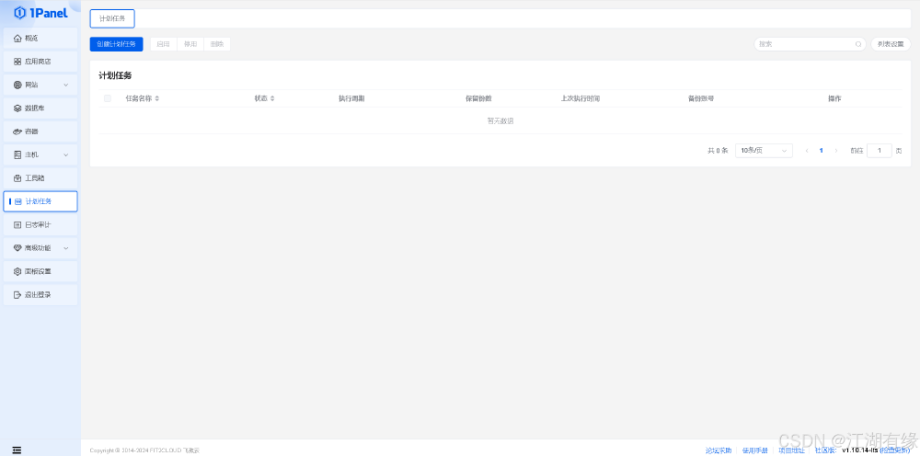Click the go-to page number input
The width and height of the screenshot is (920, 456).
click(x=879, y=151)
